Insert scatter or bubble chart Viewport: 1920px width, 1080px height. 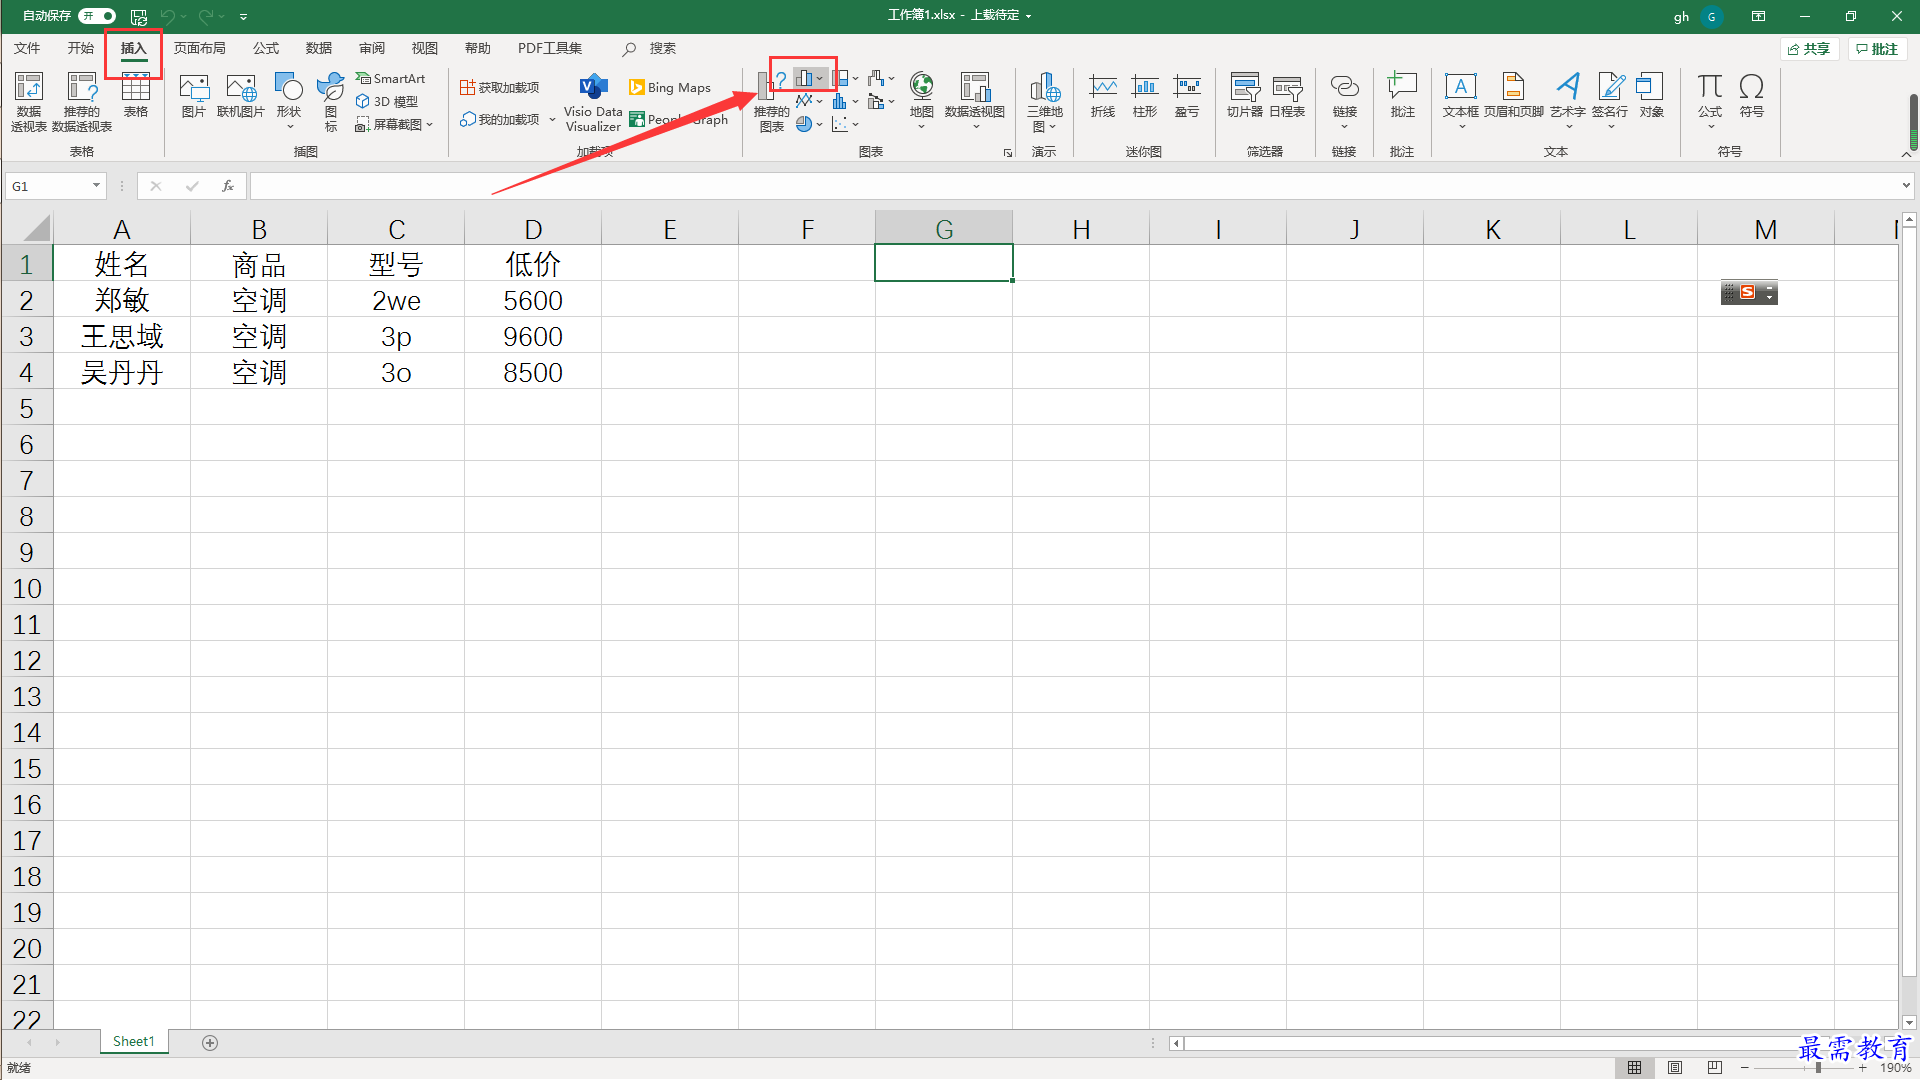840,124
